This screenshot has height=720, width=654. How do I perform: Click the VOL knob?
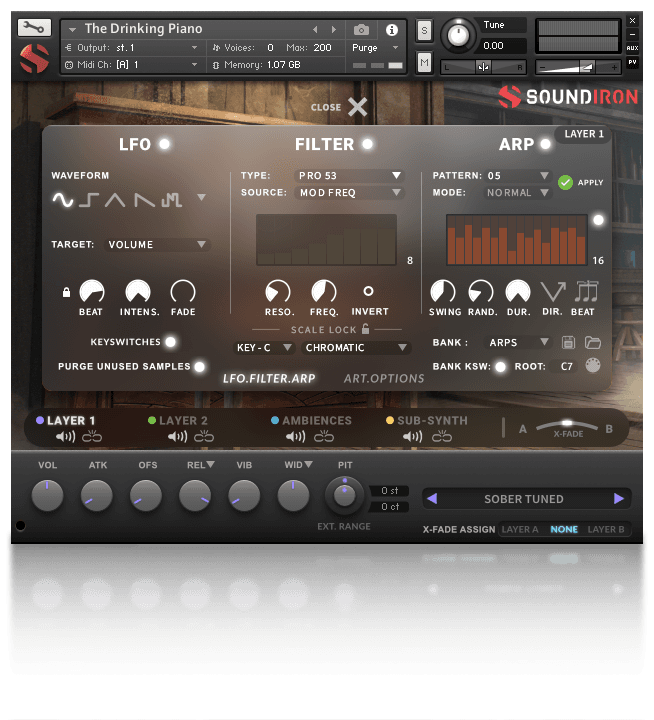click(x=47, y=495)
